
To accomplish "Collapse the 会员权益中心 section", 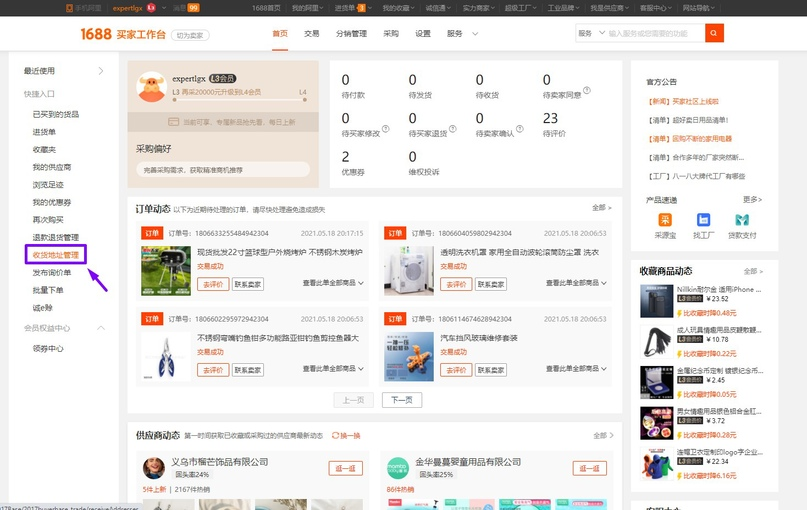I will coord(101,328).
